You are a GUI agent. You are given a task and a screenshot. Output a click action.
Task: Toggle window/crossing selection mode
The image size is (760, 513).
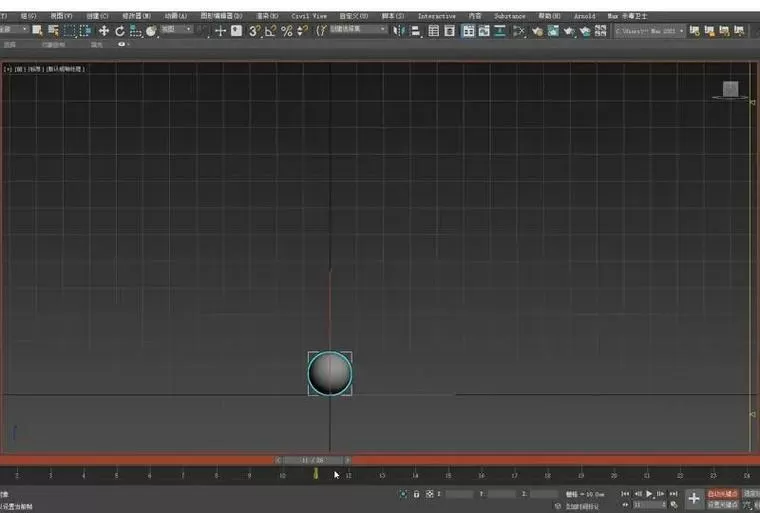85,31
